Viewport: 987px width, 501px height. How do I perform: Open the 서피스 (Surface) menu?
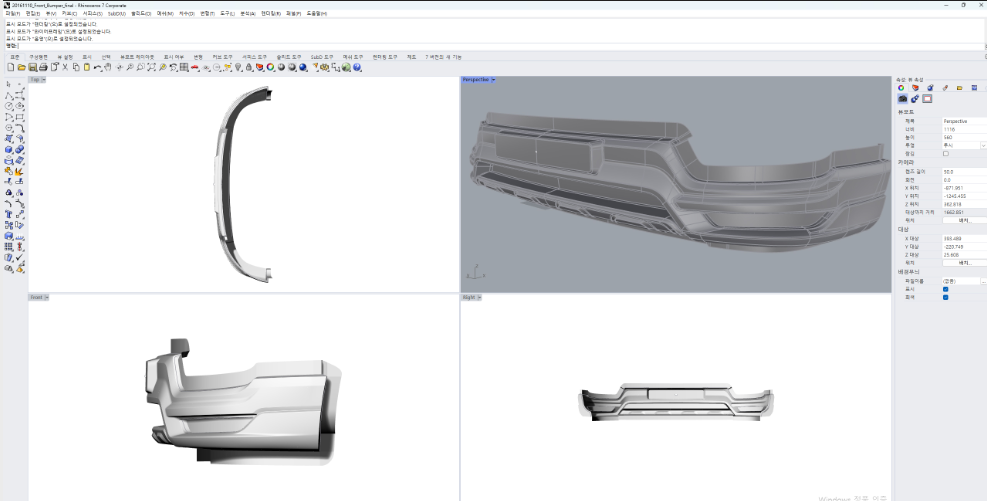93,13
